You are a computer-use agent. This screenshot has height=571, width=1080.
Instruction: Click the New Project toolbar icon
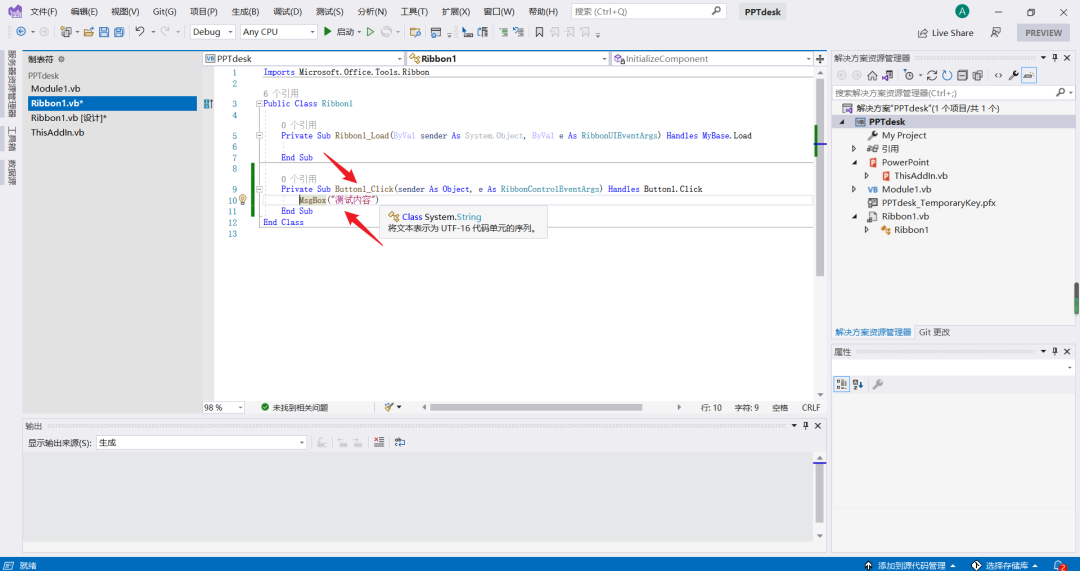click(66, 32)
